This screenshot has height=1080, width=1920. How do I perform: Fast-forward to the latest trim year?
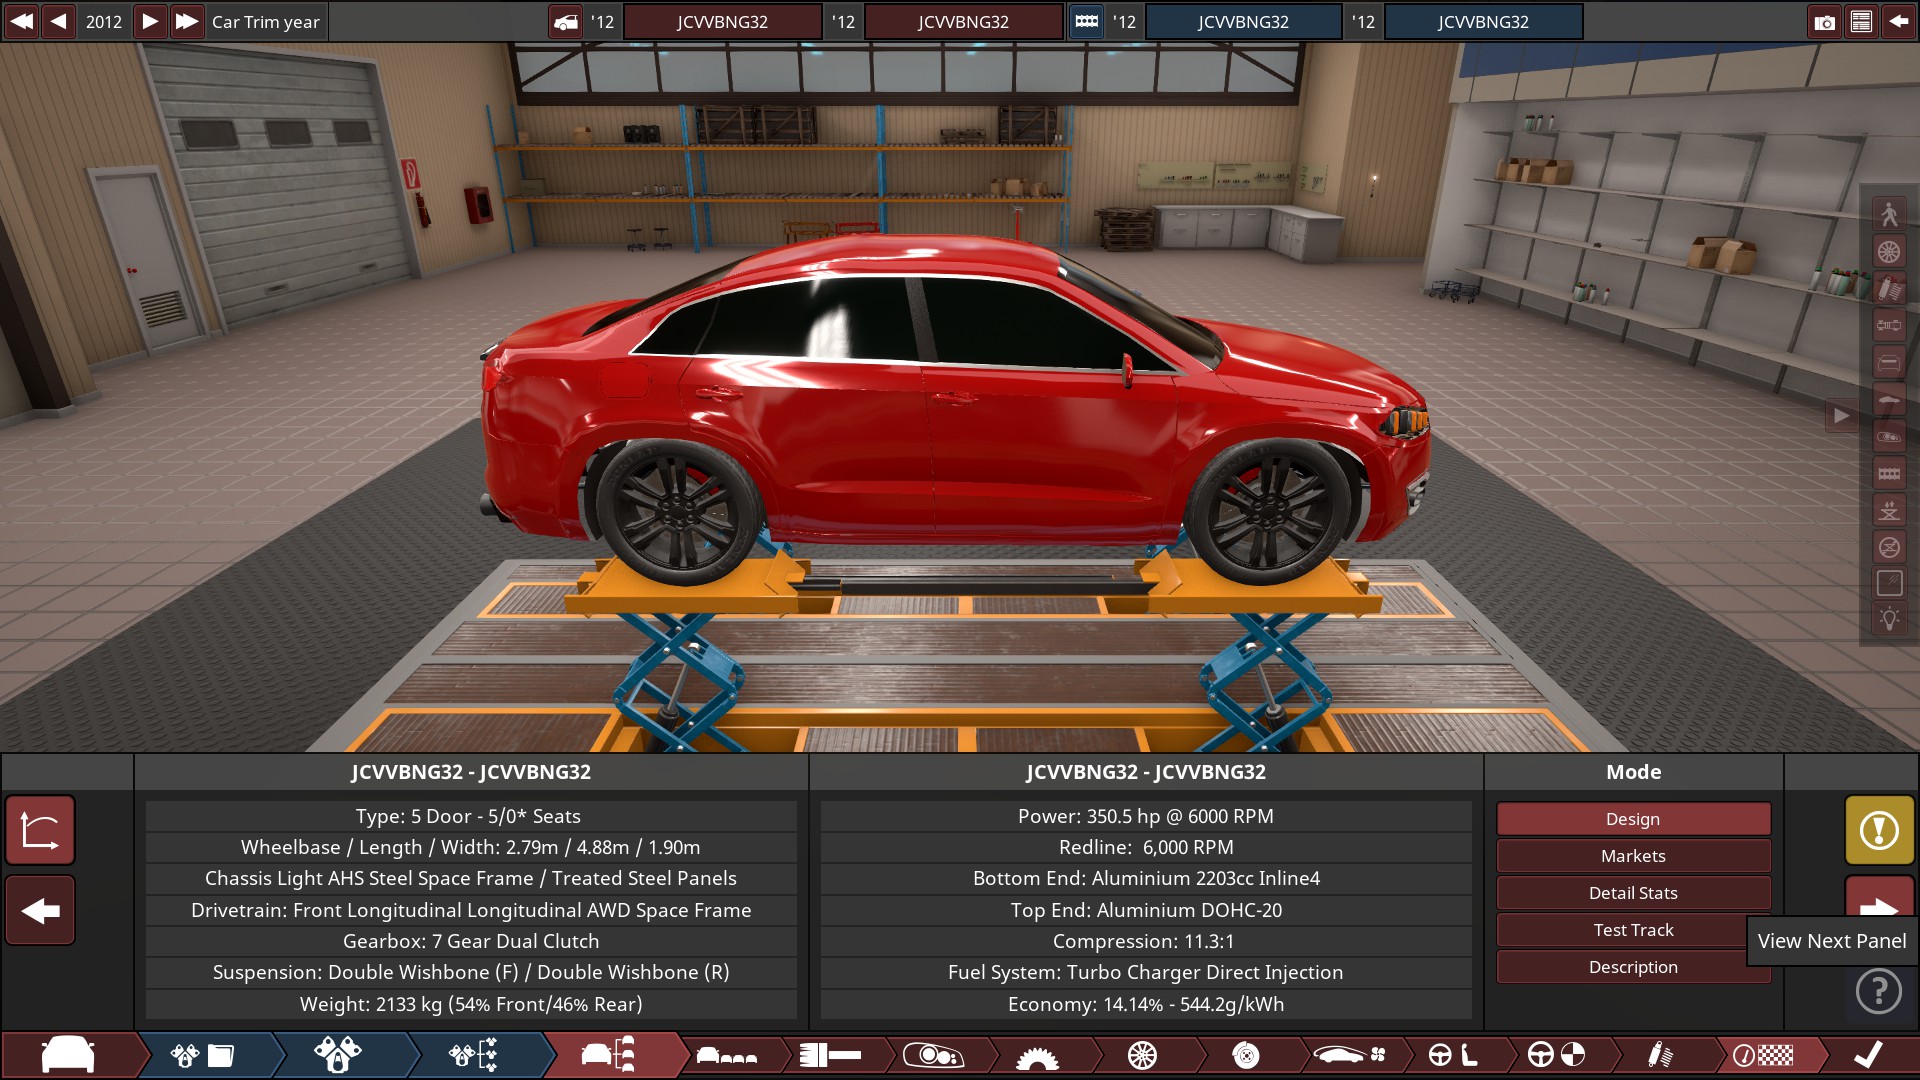[x=187, y=21]
